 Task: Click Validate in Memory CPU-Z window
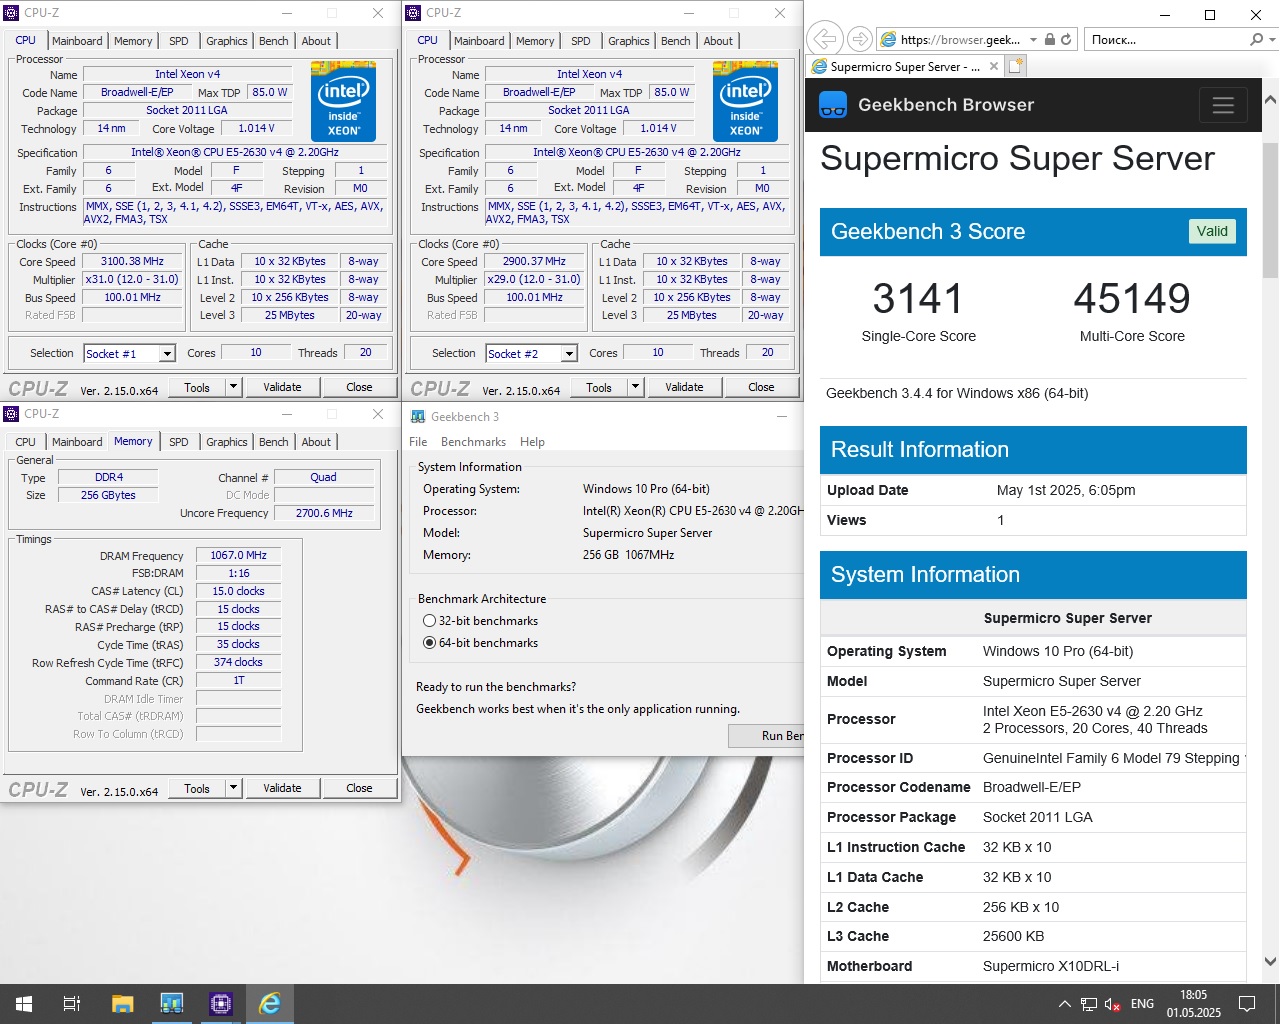coord(282,788)
